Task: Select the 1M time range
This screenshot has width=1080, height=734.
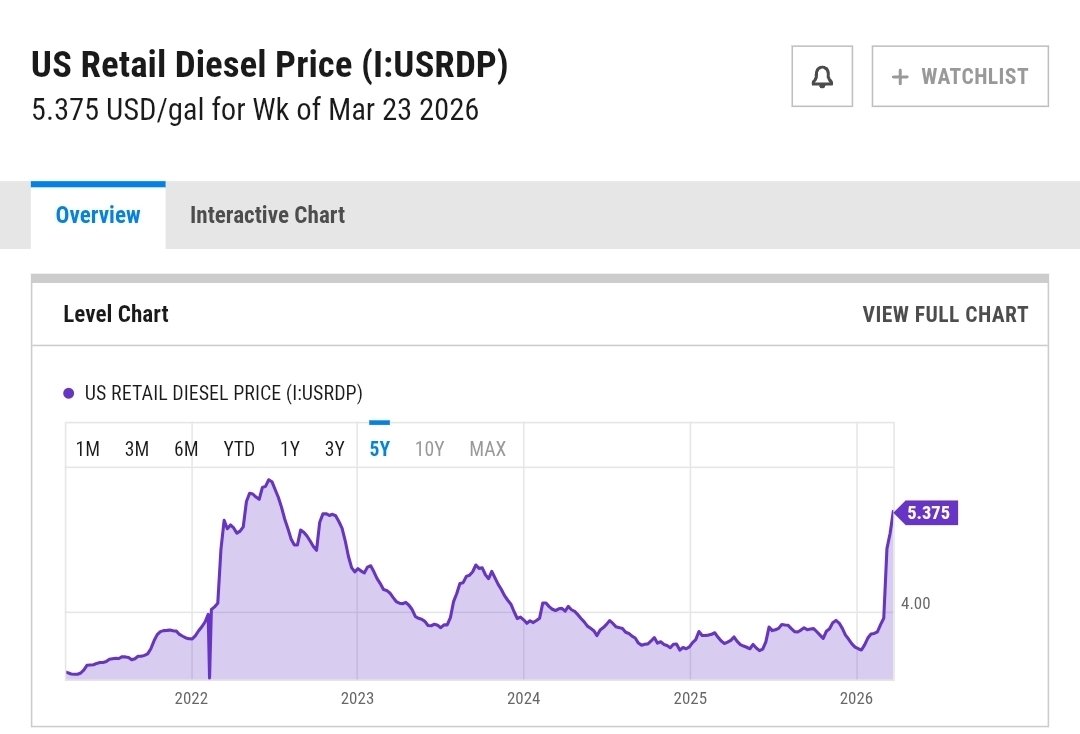Action: tap(88, 449)
